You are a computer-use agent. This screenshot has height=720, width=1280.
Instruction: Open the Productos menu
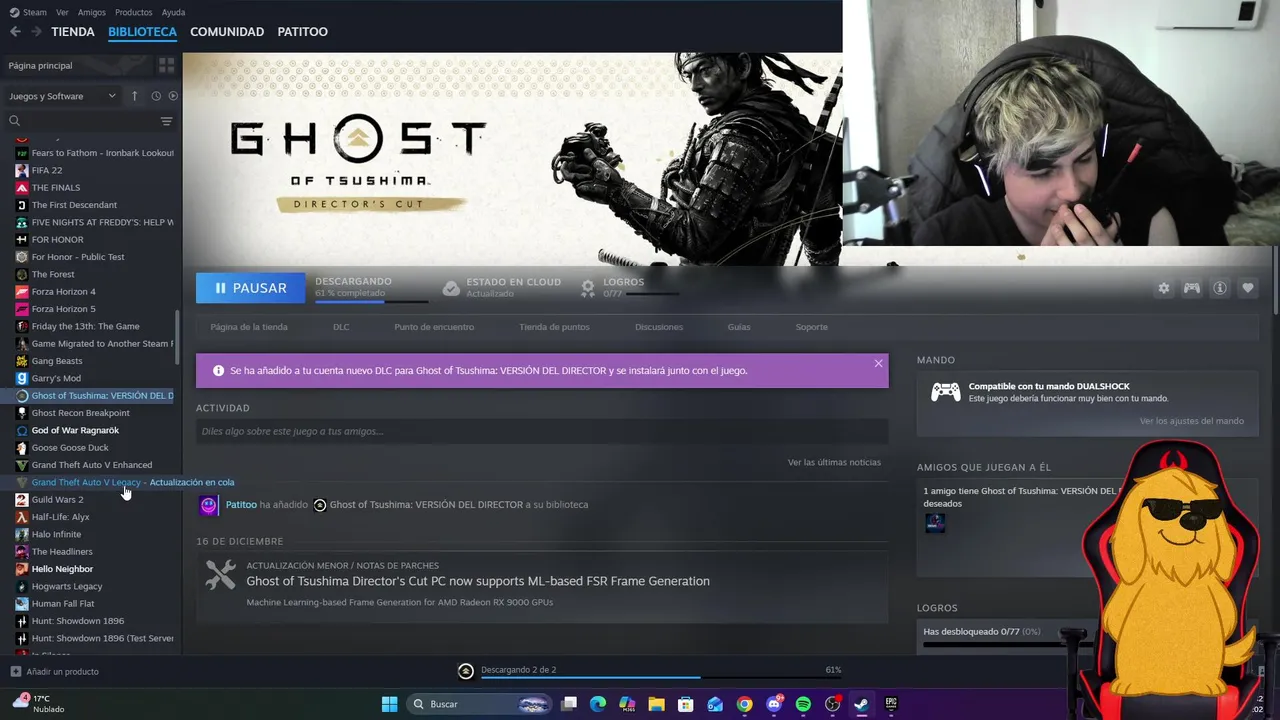[x=134, y=12]
